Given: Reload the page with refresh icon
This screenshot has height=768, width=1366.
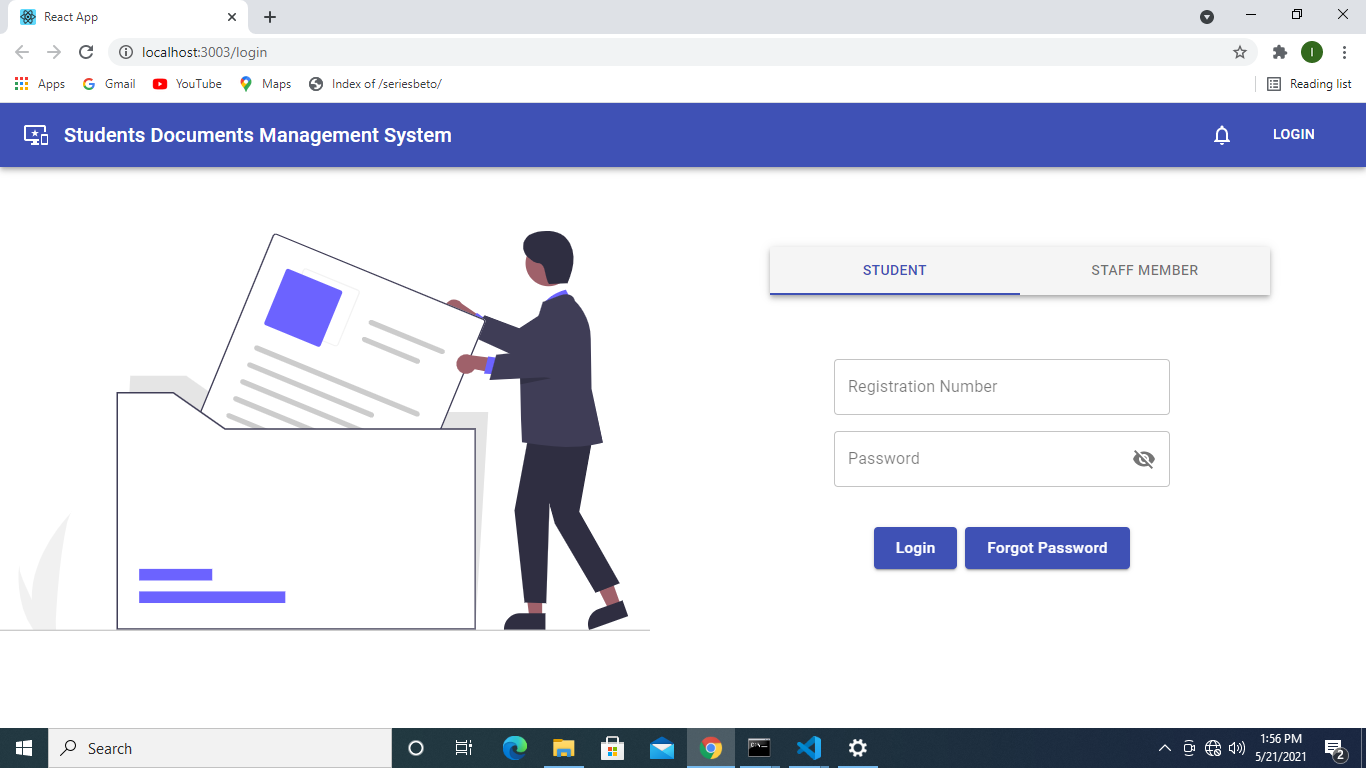Looking at the screenshot, I should coord(86,52).
